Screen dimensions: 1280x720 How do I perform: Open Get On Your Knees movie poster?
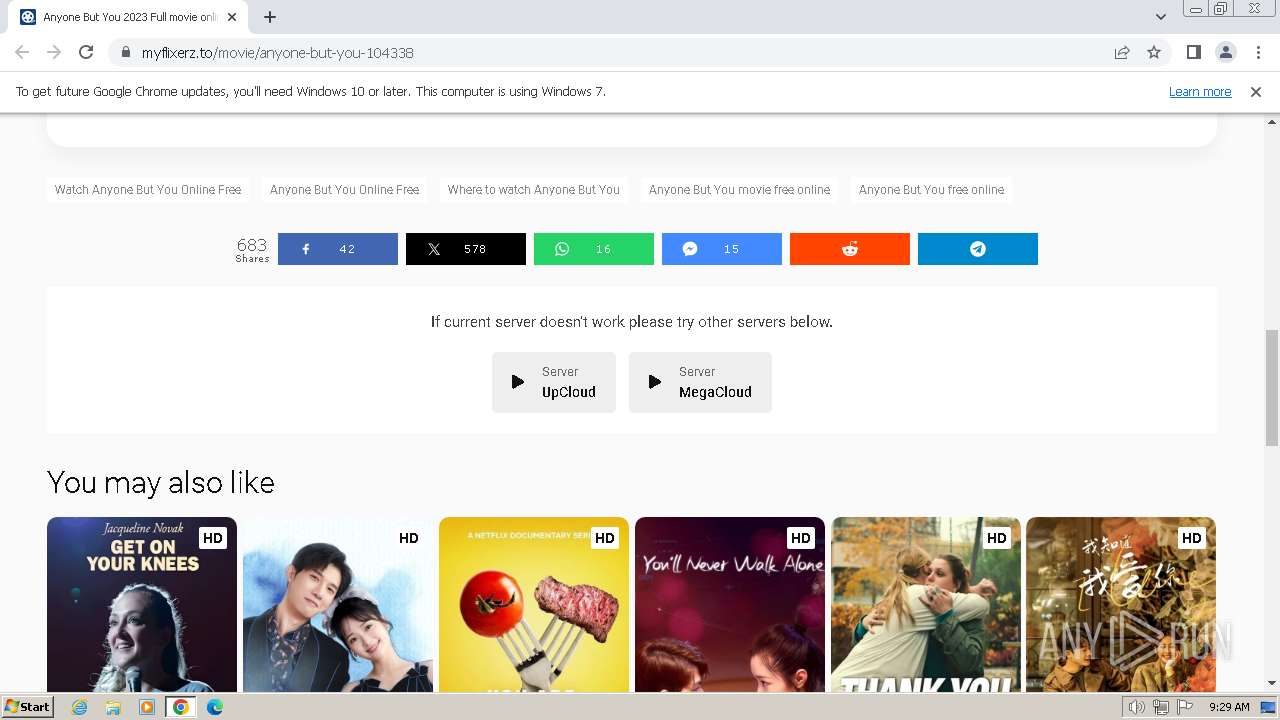click(x=142, y=604)
